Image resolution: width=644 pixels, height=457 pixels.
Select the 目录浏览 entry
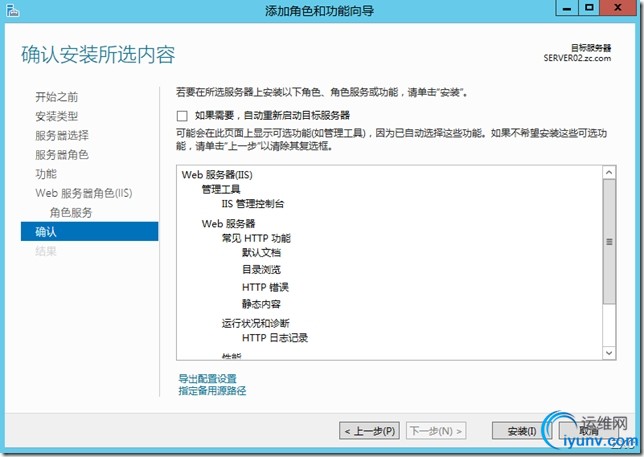tap(261, 270)
